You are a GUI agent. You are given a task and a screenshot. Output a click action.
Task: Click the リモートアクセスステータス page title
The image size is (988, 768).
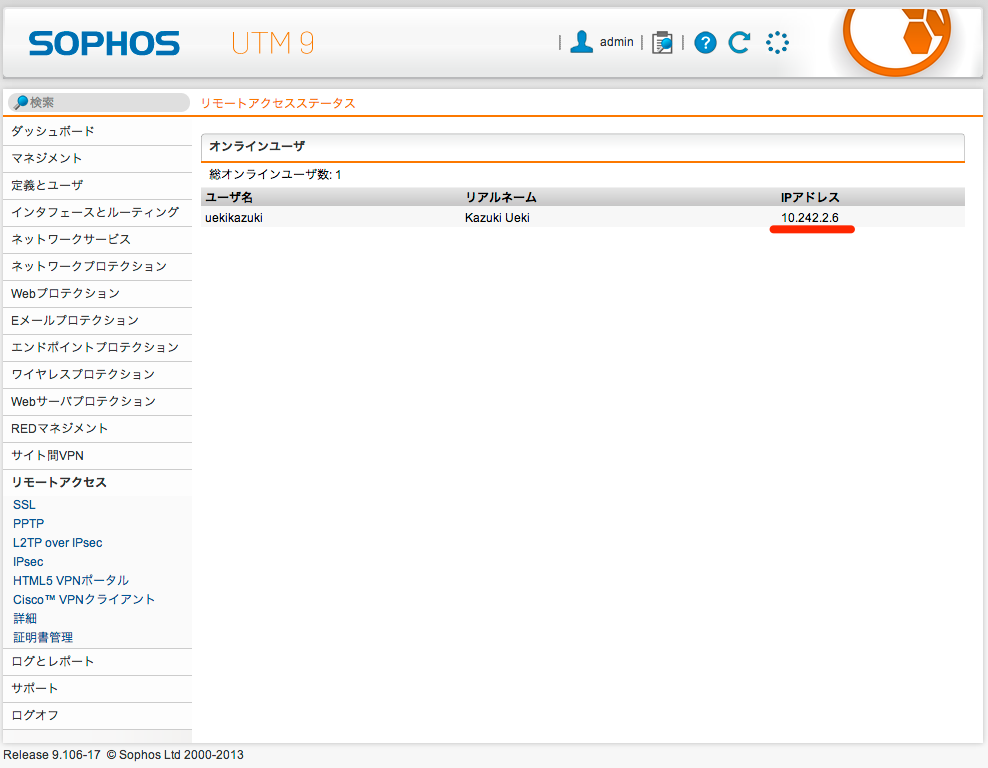click(x=278, y=103)
